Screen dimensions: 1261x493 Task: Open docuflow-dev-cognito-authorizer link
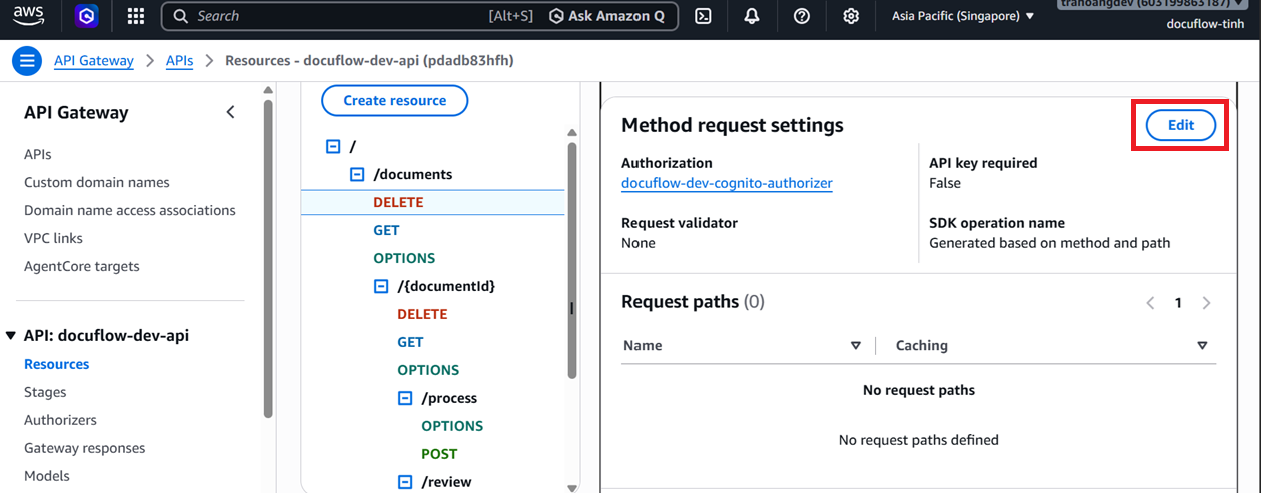pos(727,183)
